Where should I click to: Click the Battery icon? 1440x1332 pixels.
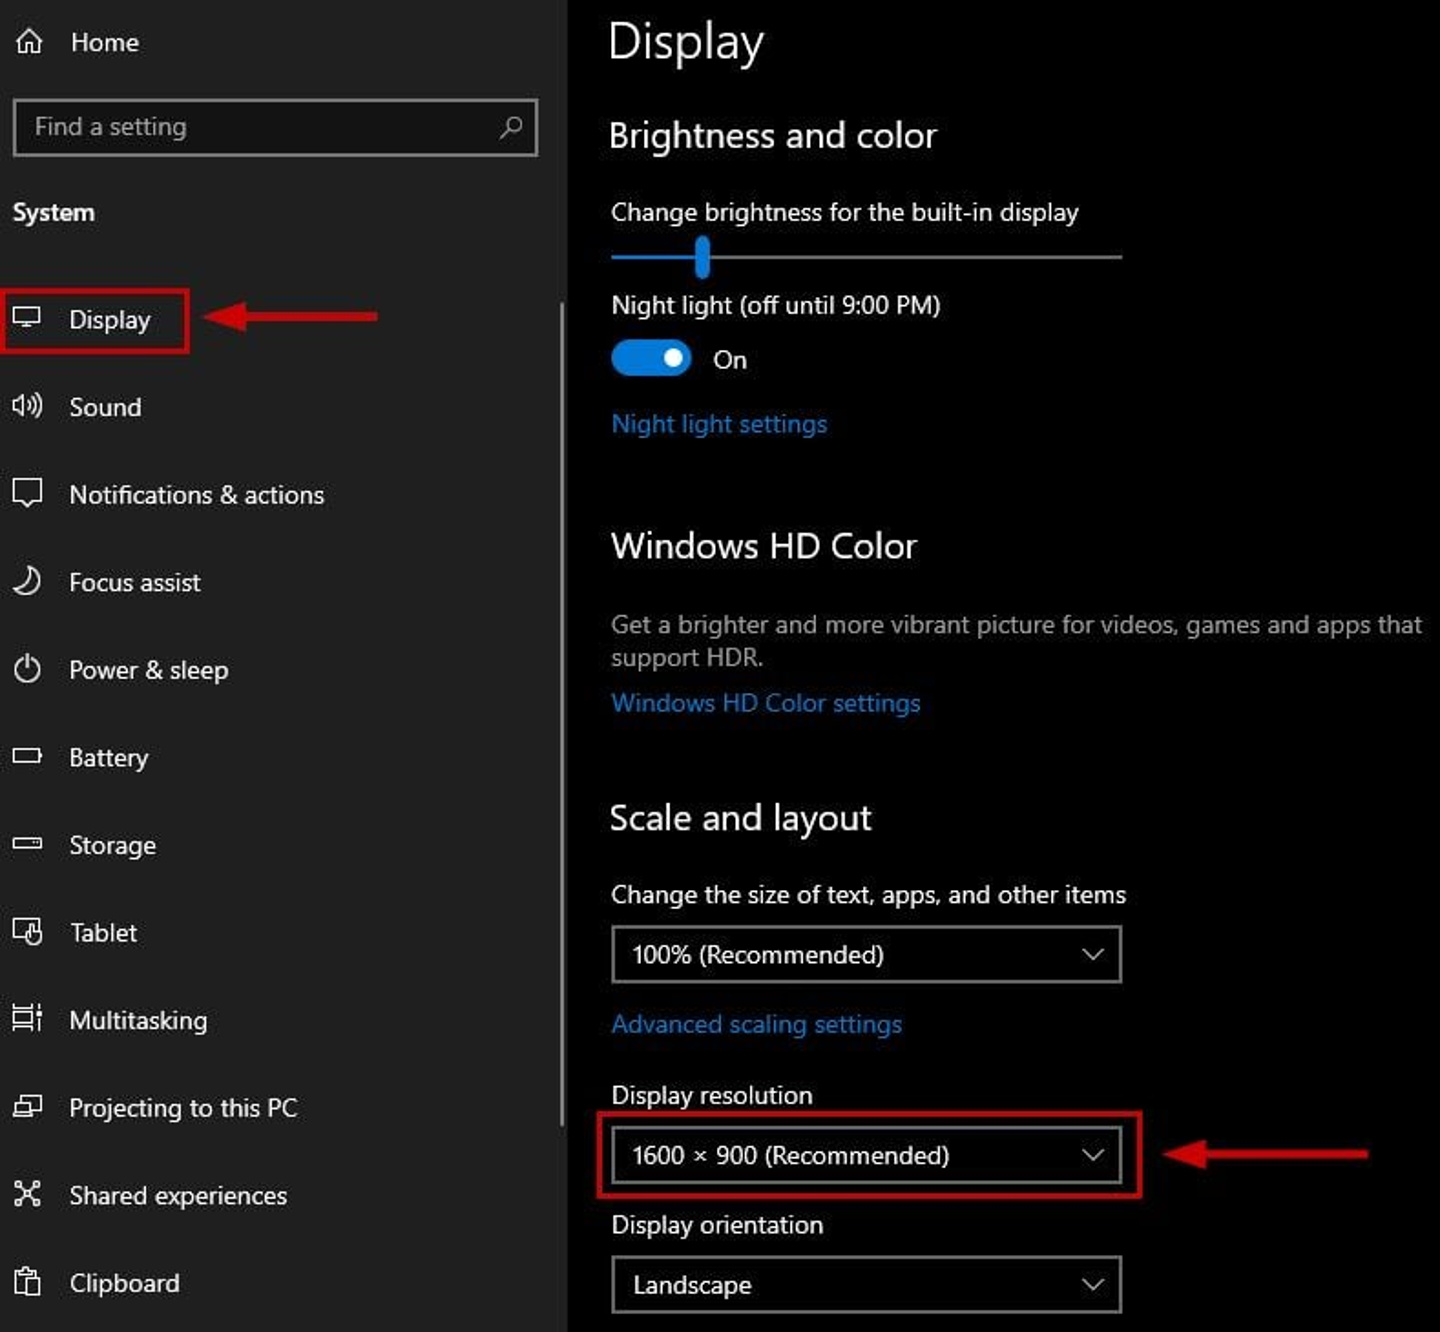[x=27, y=757]
